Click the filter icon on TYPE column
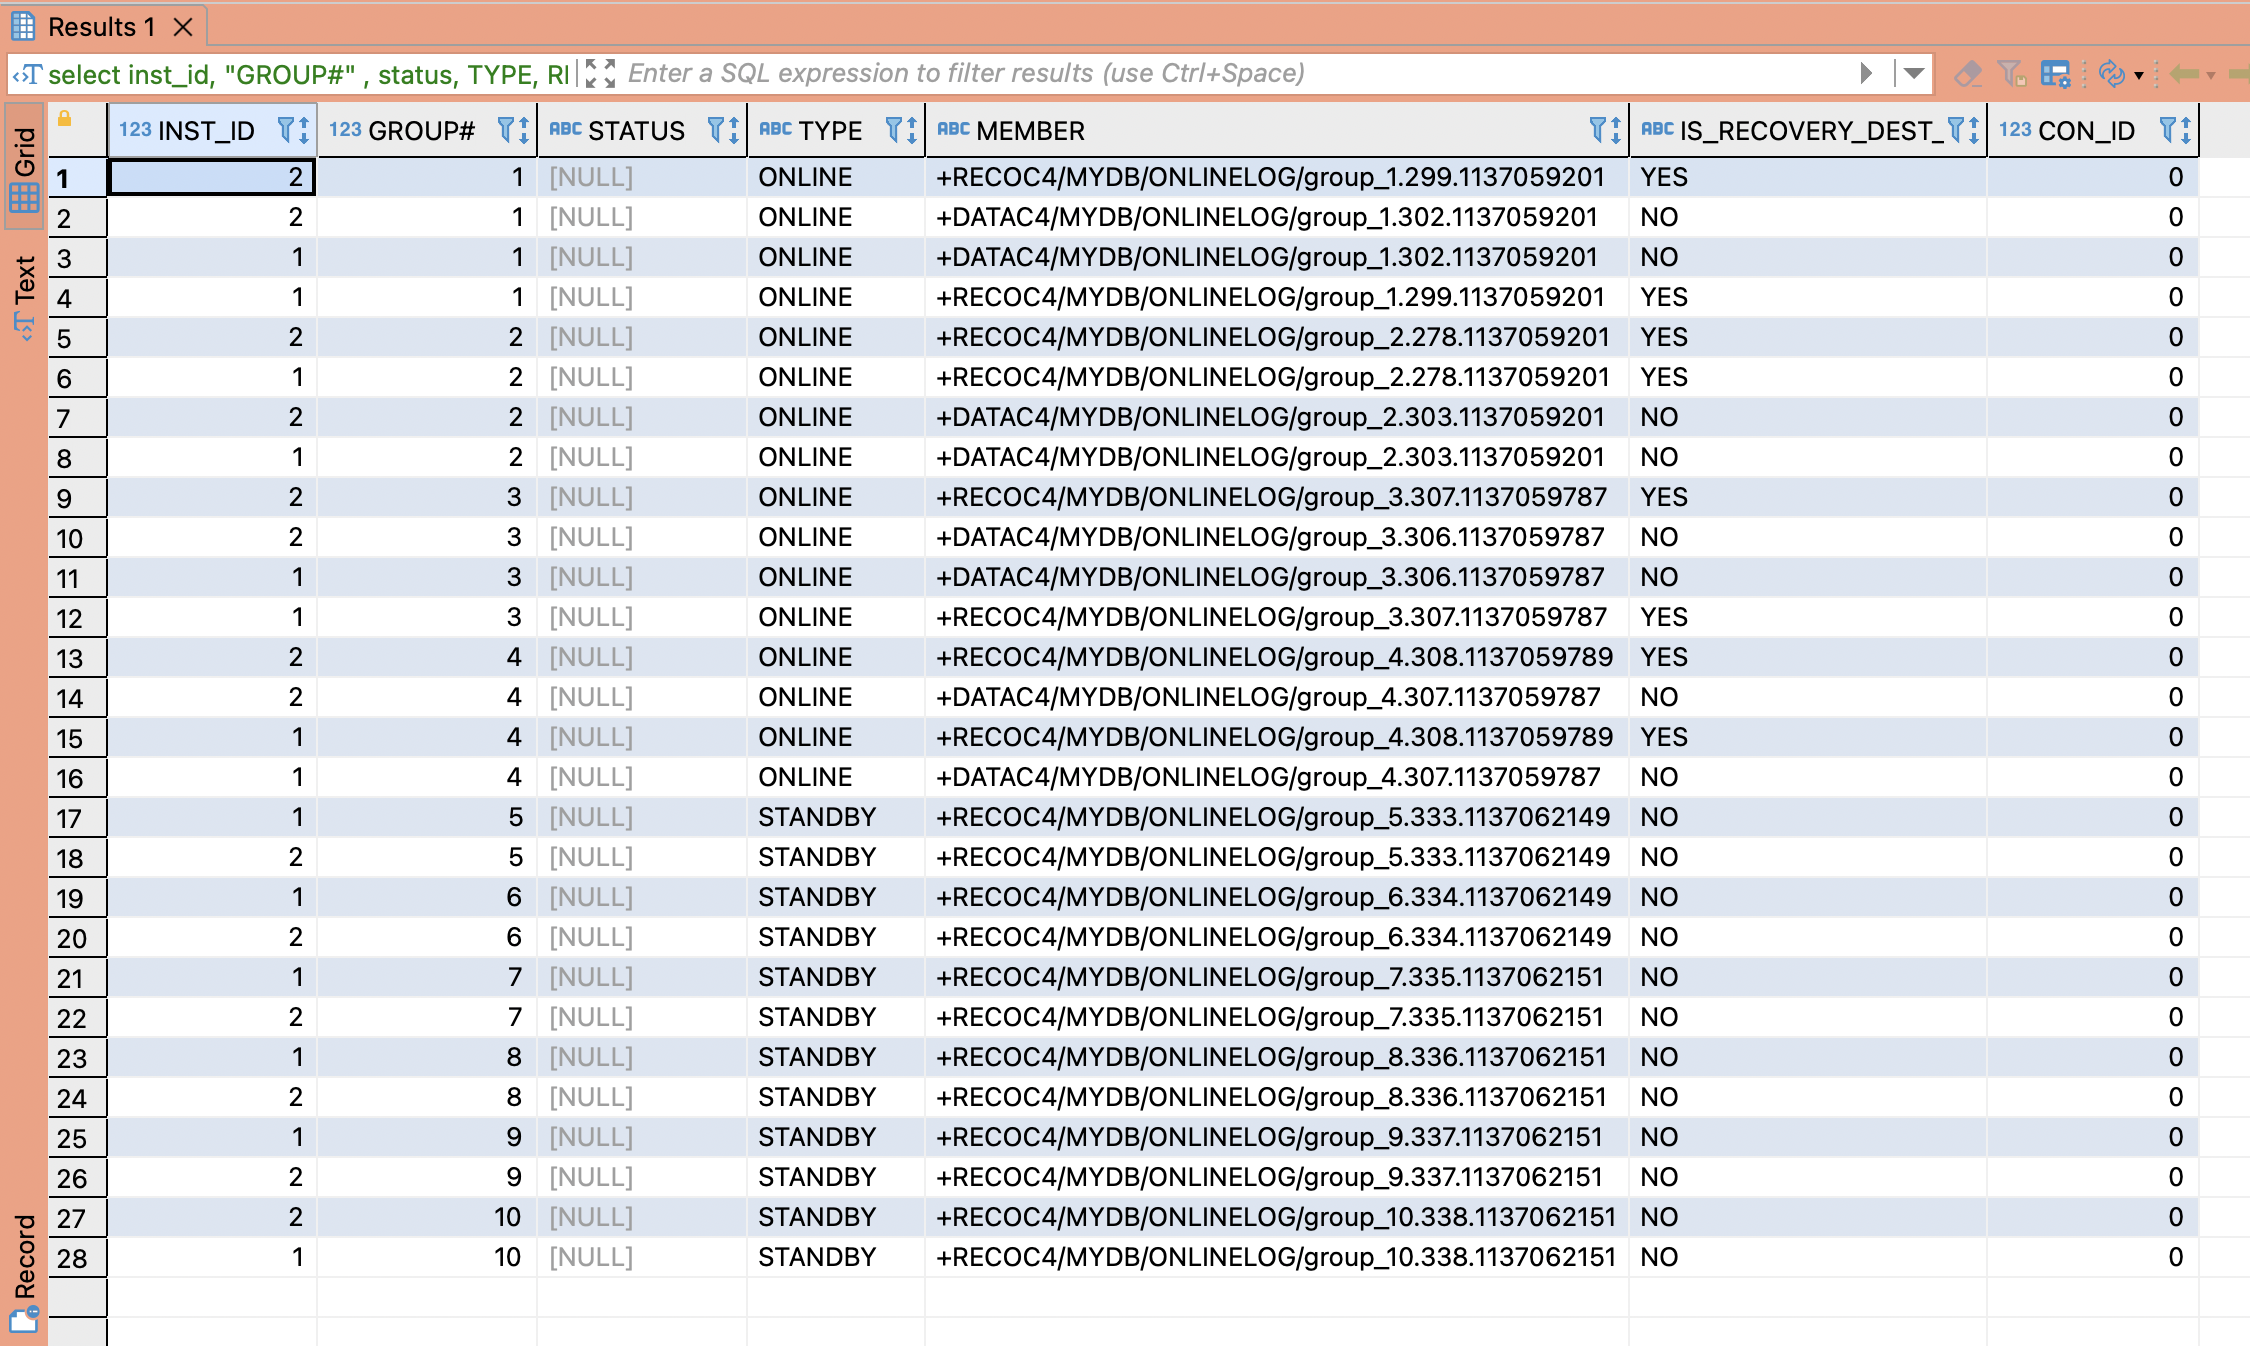Viewport: 2250px width, 1346px height. [x=894, y=130]
